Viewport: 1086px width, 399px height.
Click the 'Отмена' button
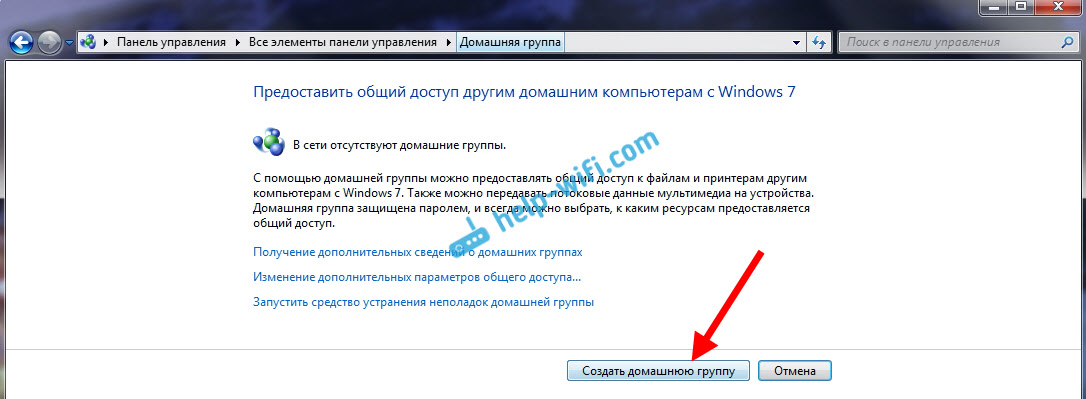click(795, 371)
